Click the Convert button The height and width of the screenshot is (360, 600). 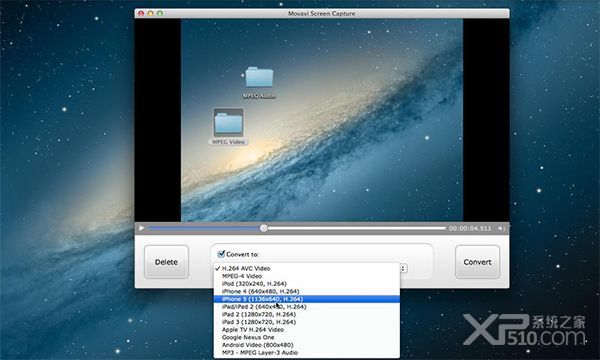point(477,262)
